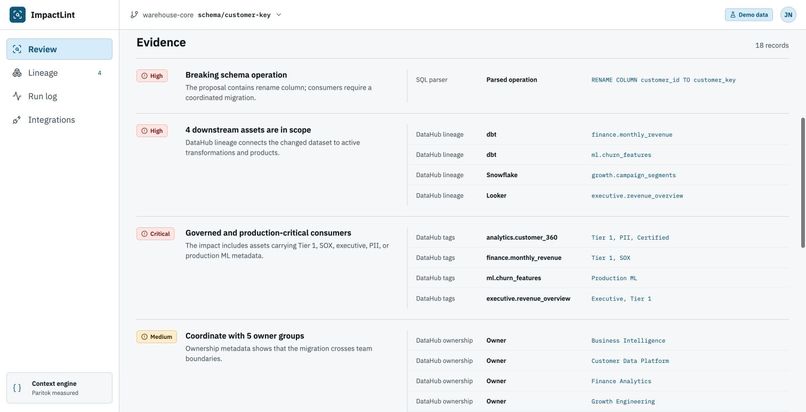
Task: Expand the schema/customer-key branch dropdown chevron
Action: [x=279, y=15]
